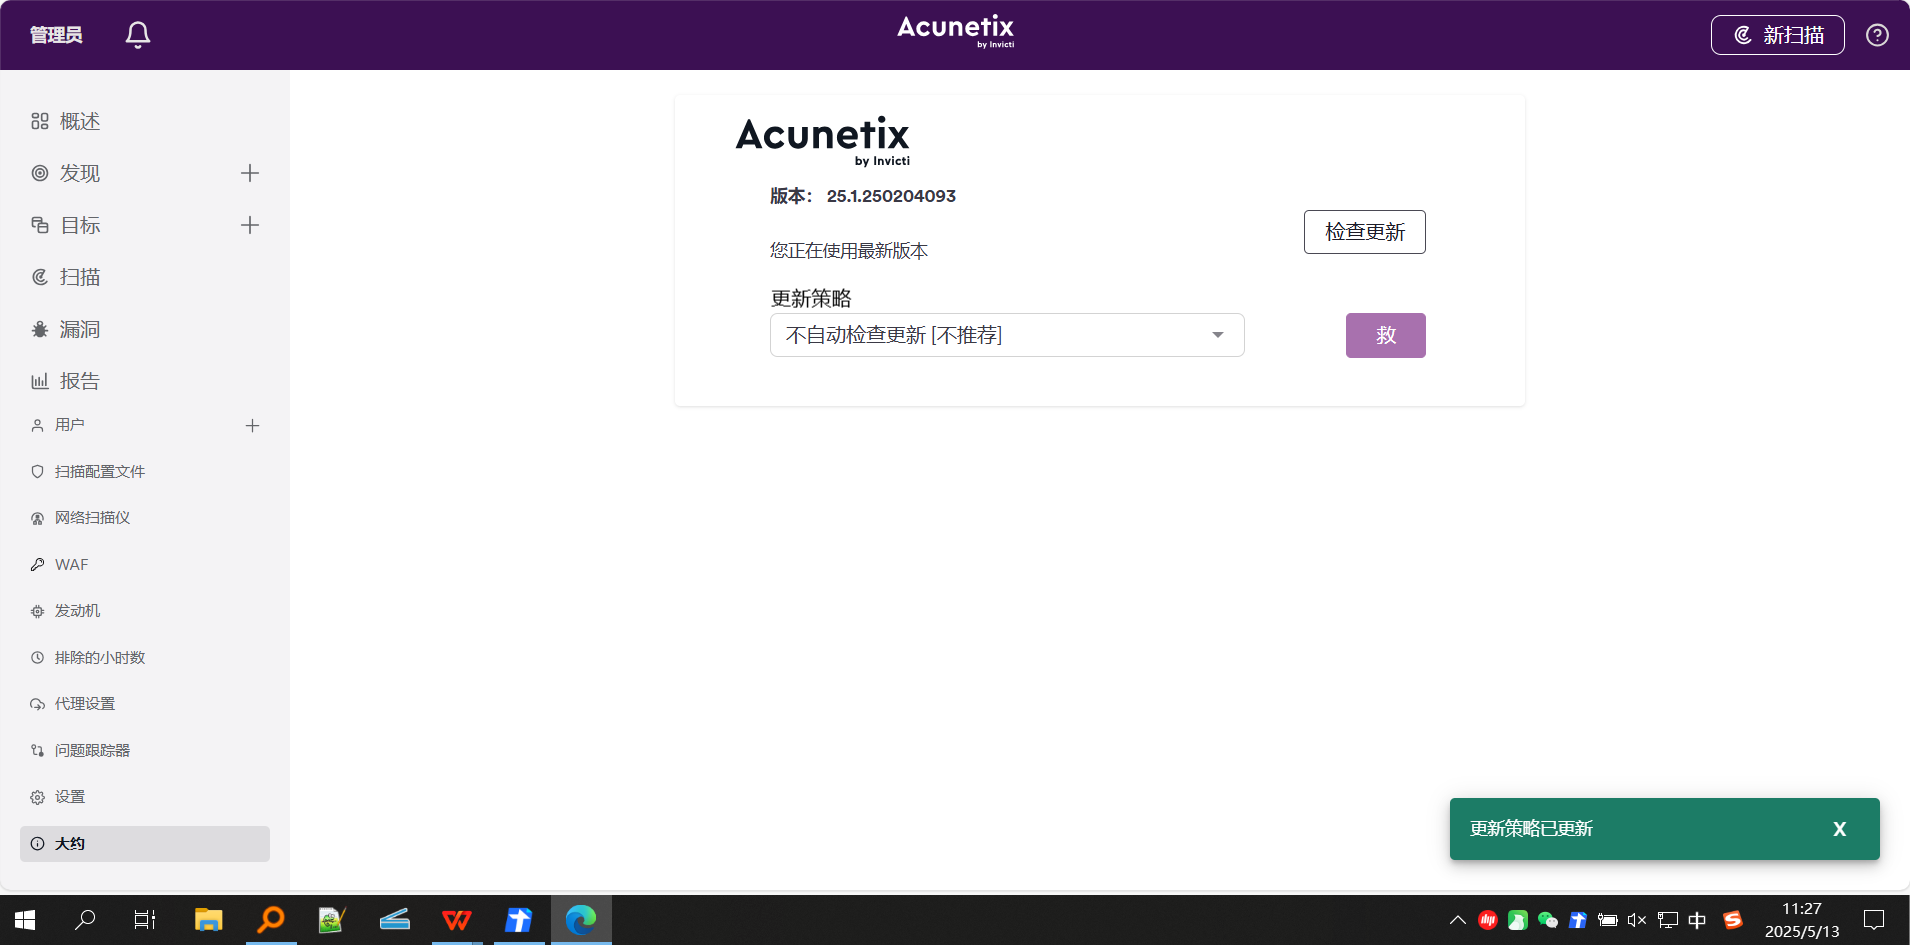Screen dimensions: 1910x945
Task: Open the notifications bell icon
Action: tap(138, 35)
